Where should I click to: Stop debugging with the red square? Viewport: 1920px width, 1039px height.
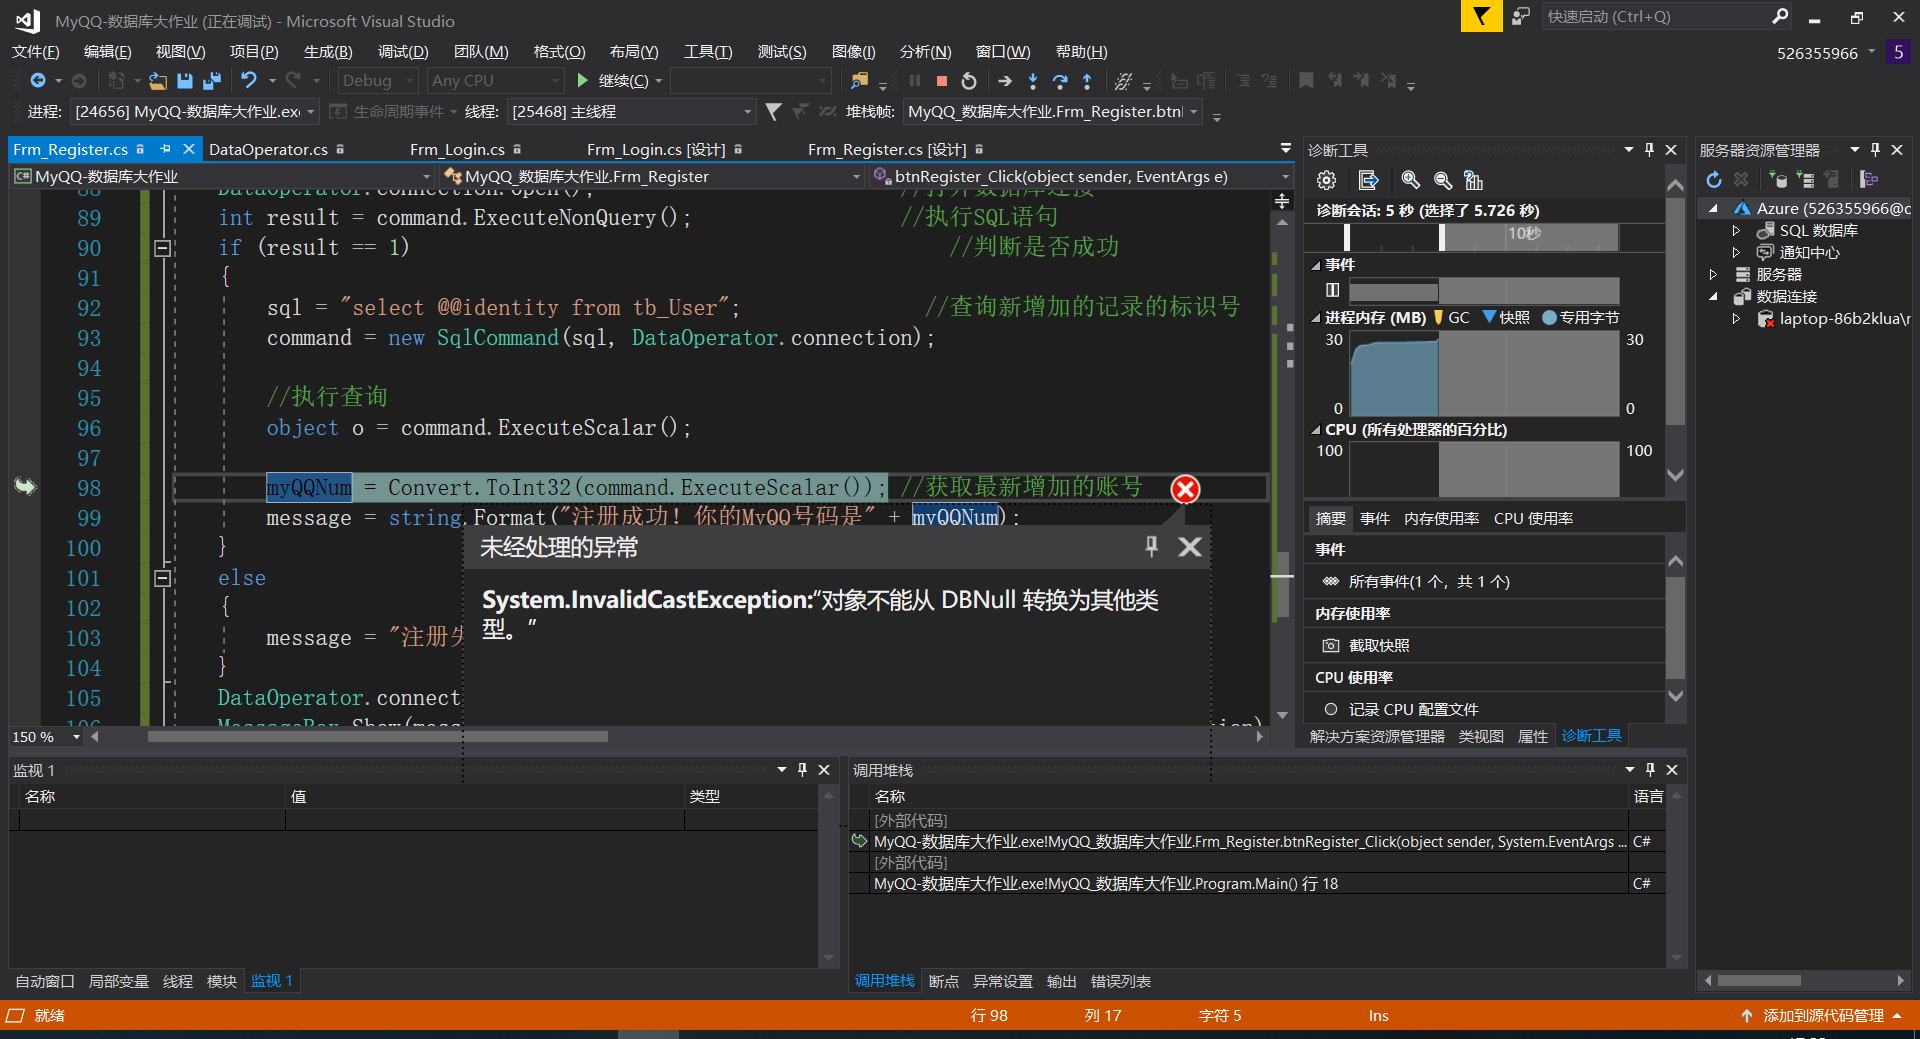pos(941,81)
